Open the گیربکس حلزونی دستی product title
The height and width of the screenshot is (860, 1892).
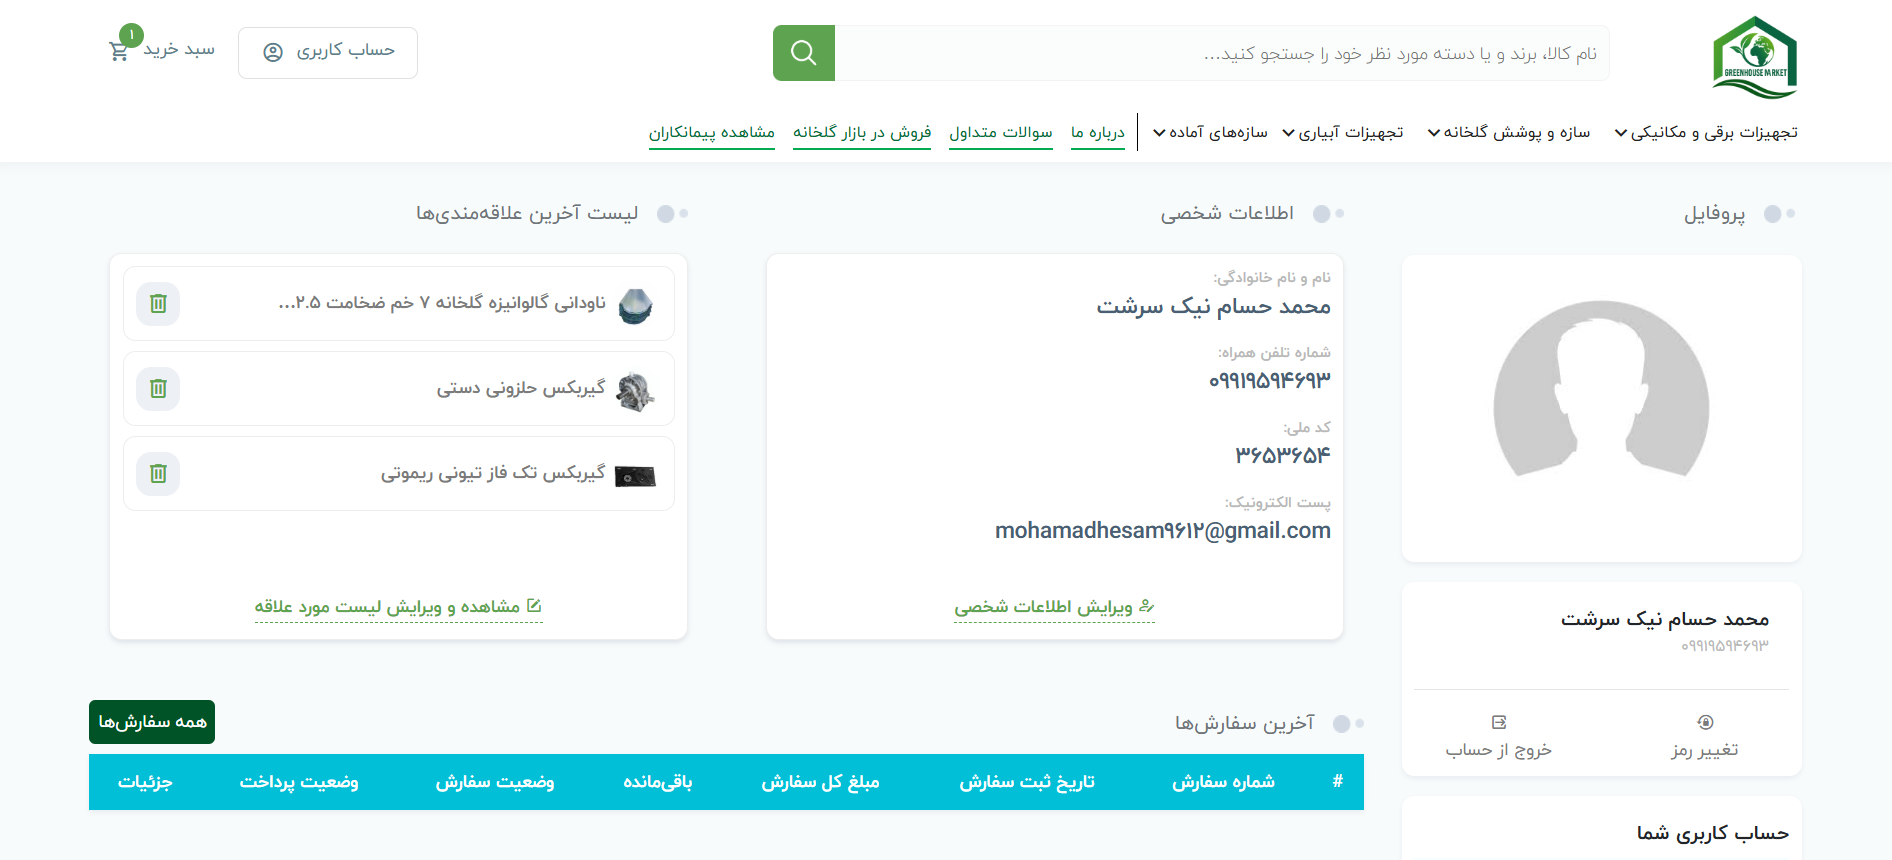click(521, 388)
